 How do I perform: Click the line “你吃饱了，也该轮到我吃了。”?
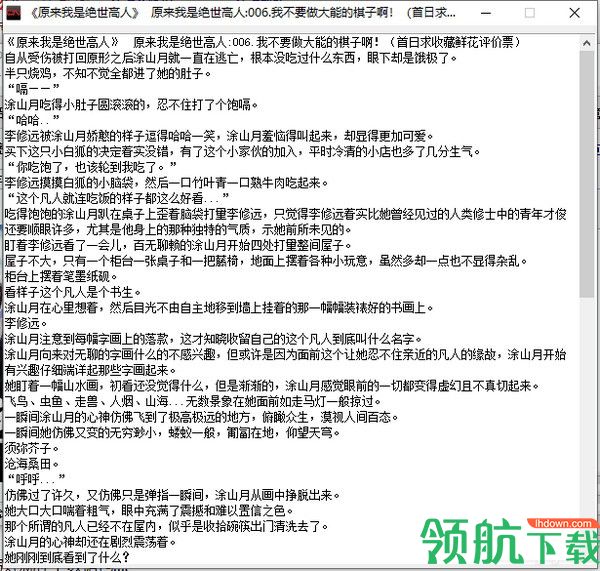[x=92, y=167]
